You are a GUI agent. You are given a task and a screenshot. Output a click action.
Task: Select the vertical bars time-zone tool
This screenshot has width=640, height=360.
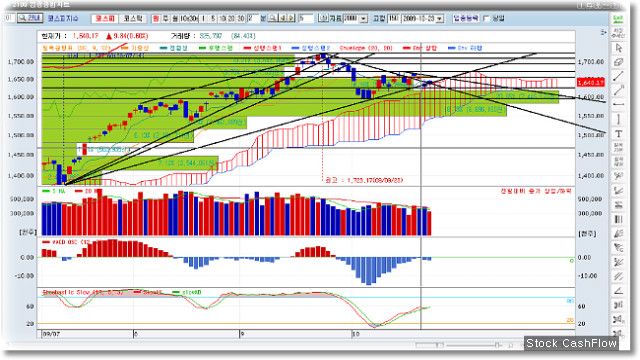[x=618, y=220]
